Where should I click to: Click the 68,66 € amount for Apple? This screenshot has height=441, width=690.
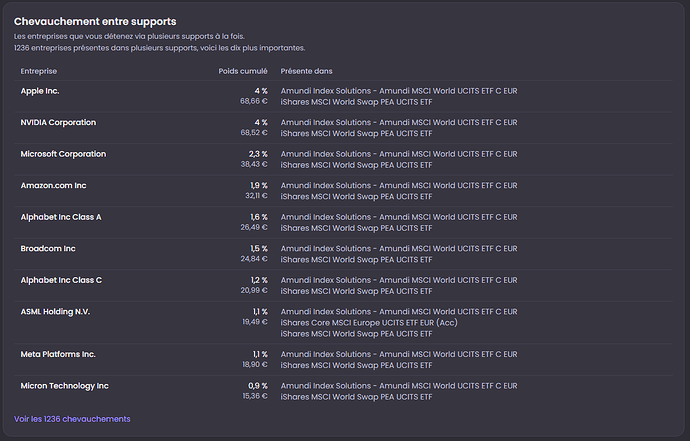[x=254, y=101]
